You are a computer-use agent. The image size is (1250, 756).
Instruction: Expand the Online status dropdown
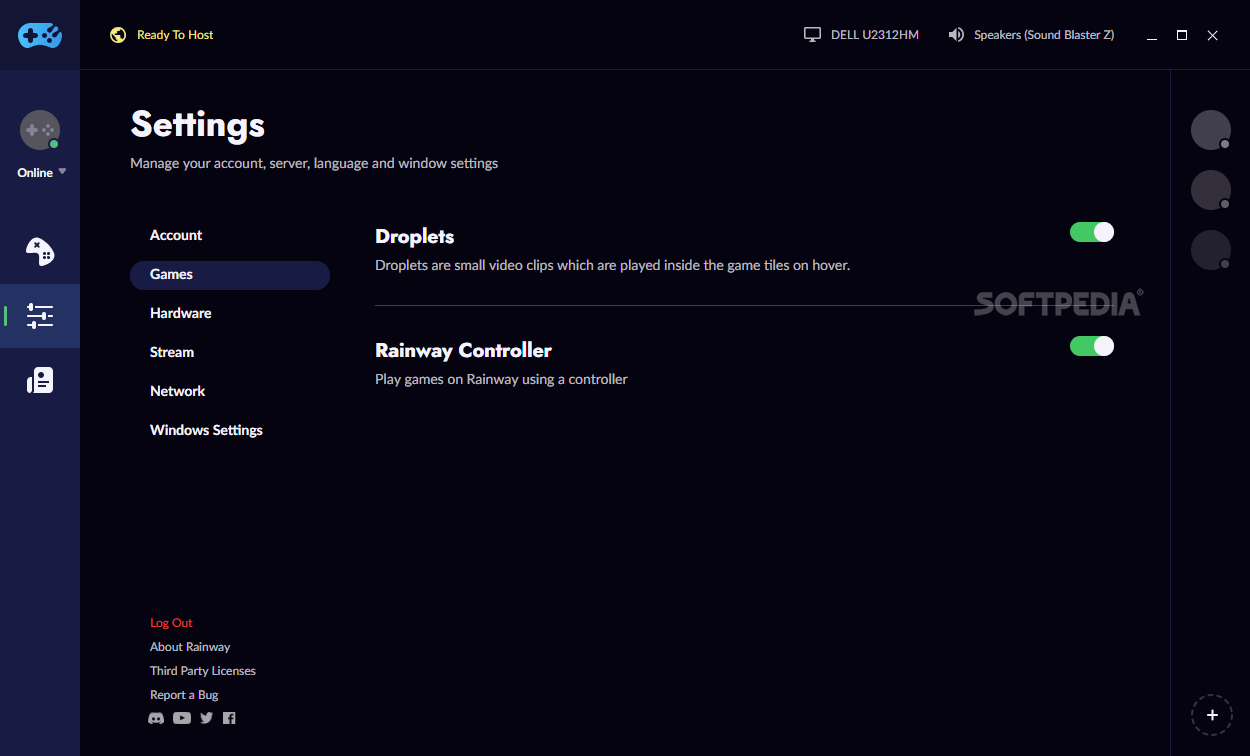(42, 172)
